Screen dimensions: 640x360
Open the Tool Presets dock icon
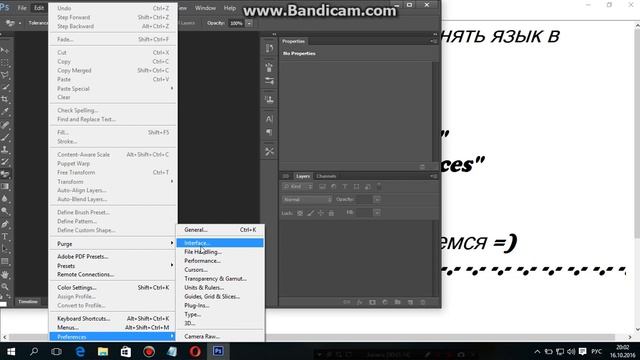(x=269, y=151)
